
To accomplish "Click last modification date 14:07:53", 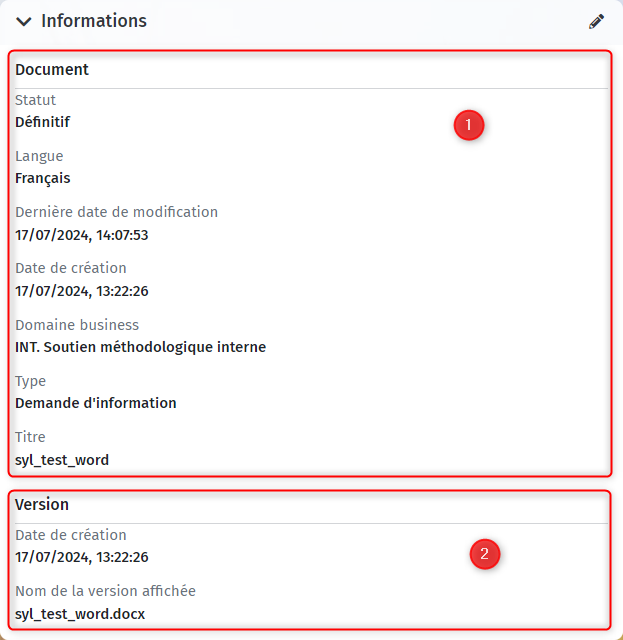I will point(82,235).
